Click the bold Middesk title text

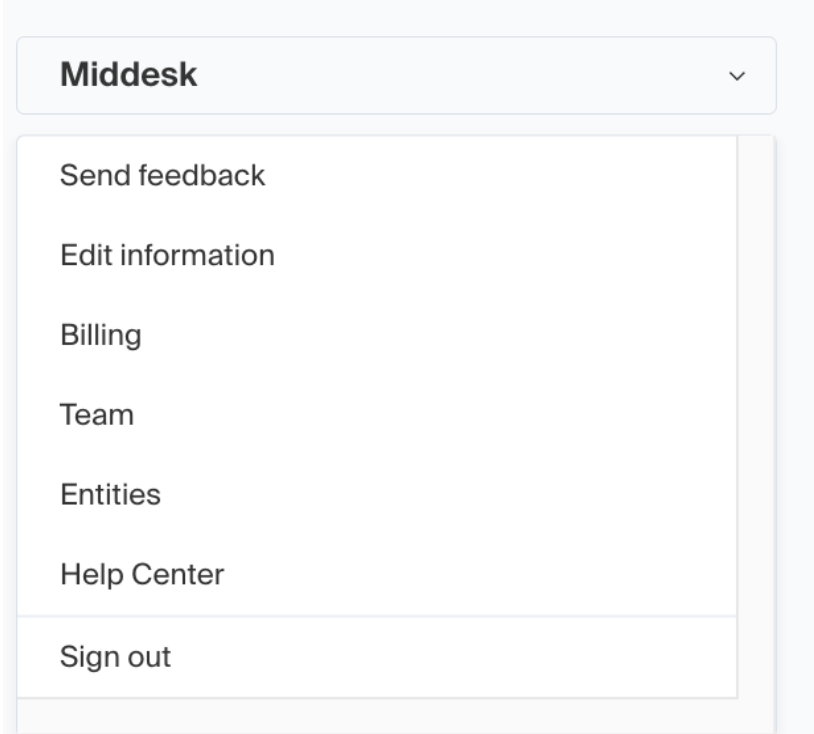tap(129, 75)
